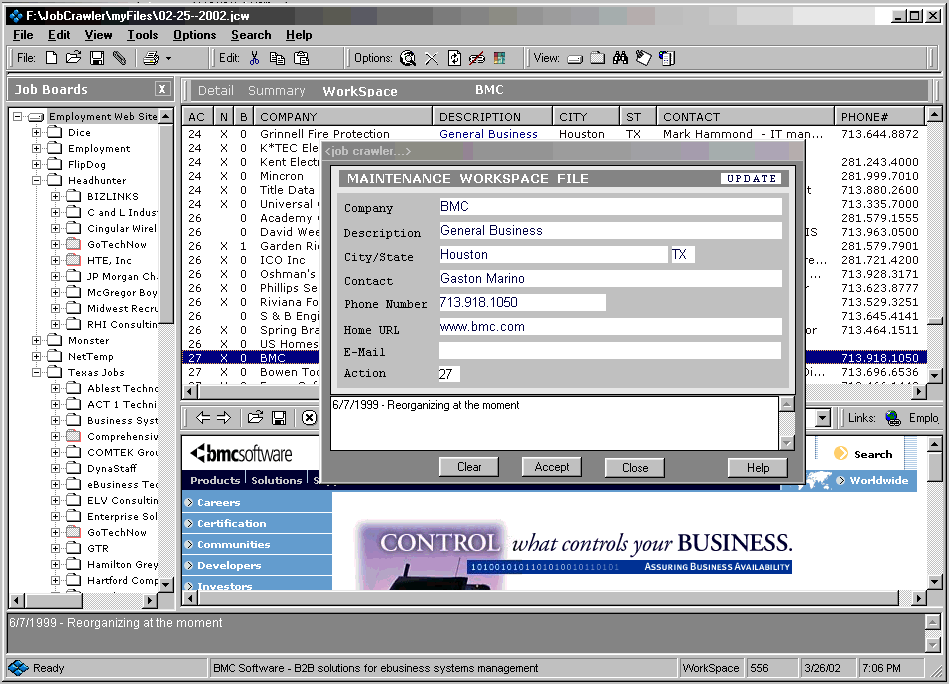Screen dimensions: 949x684
Task: Expand the Dice tree node
Action: (x=36, y=132)
